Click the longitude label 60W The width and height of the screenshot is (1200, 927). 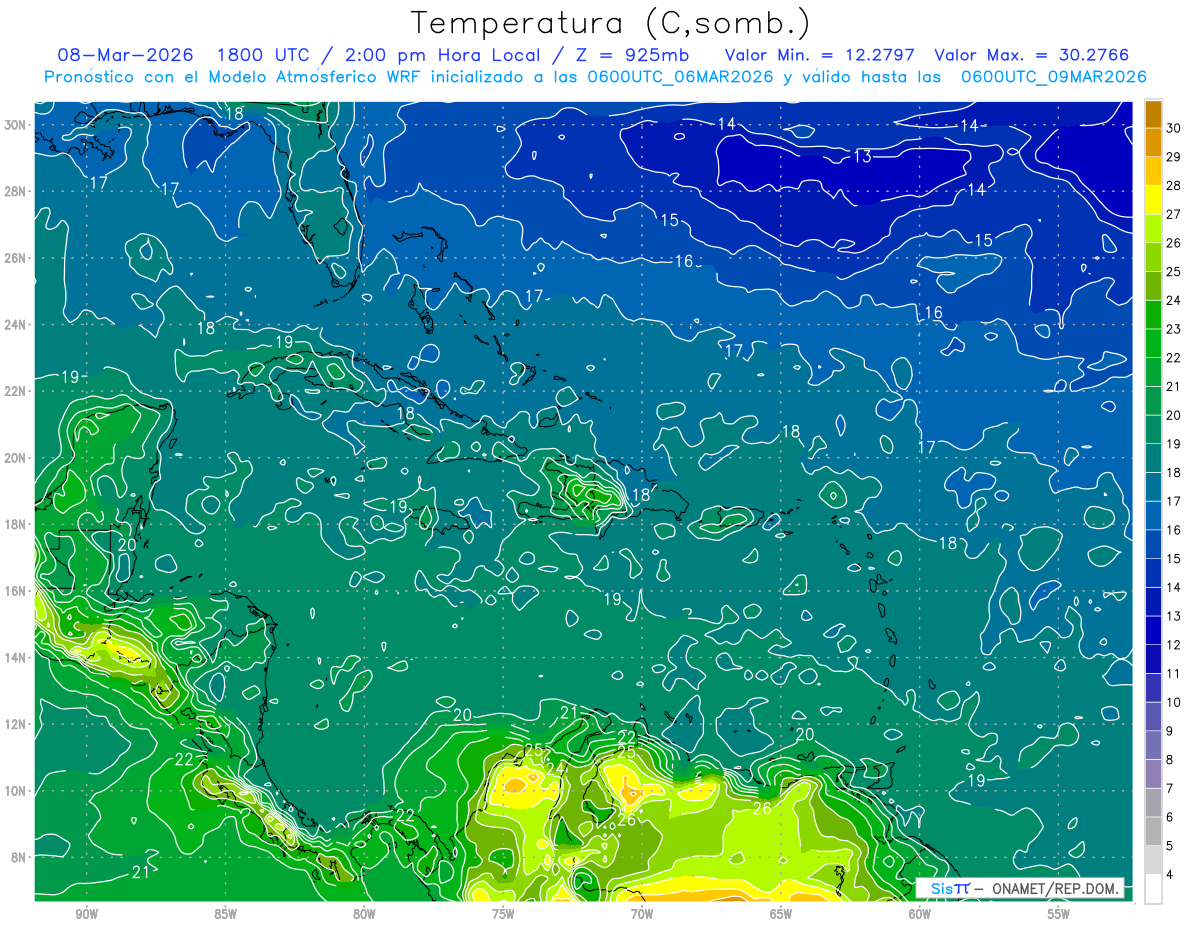pyautogui.click(x=920, y=914)
